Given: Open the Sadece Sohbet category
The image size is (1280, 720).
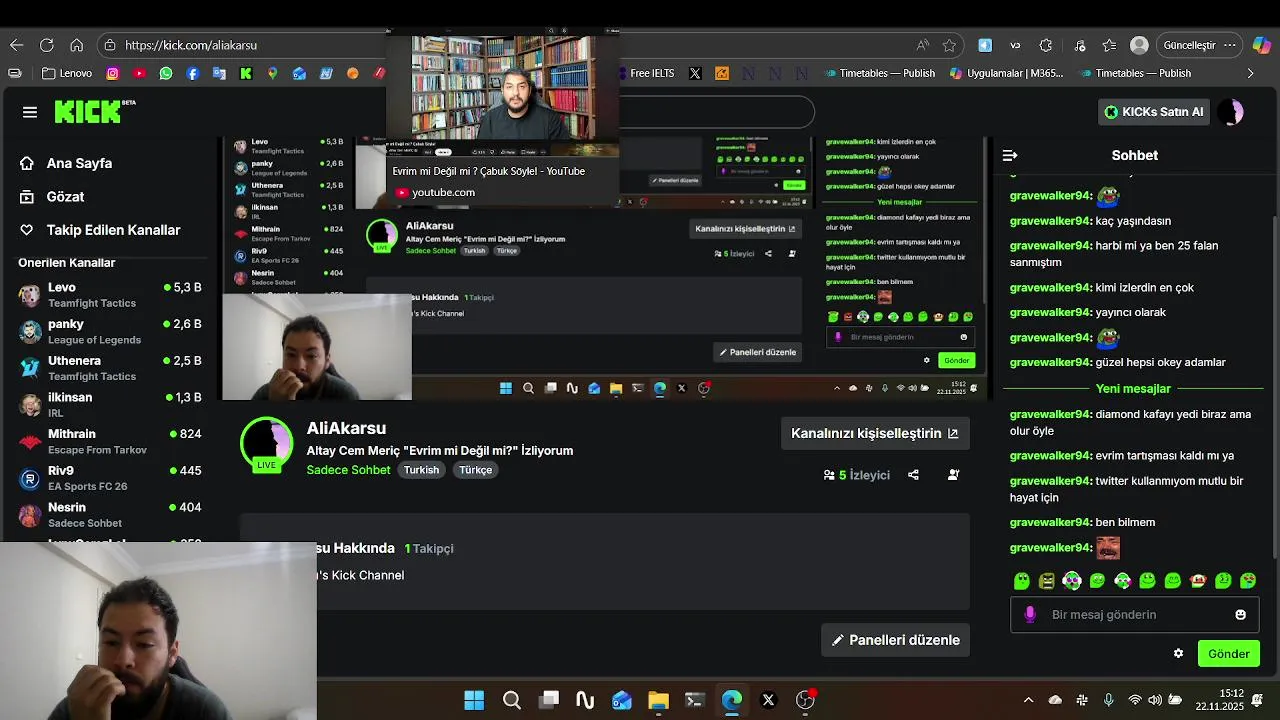Looking at the screenshot, I should click(348, 470).
